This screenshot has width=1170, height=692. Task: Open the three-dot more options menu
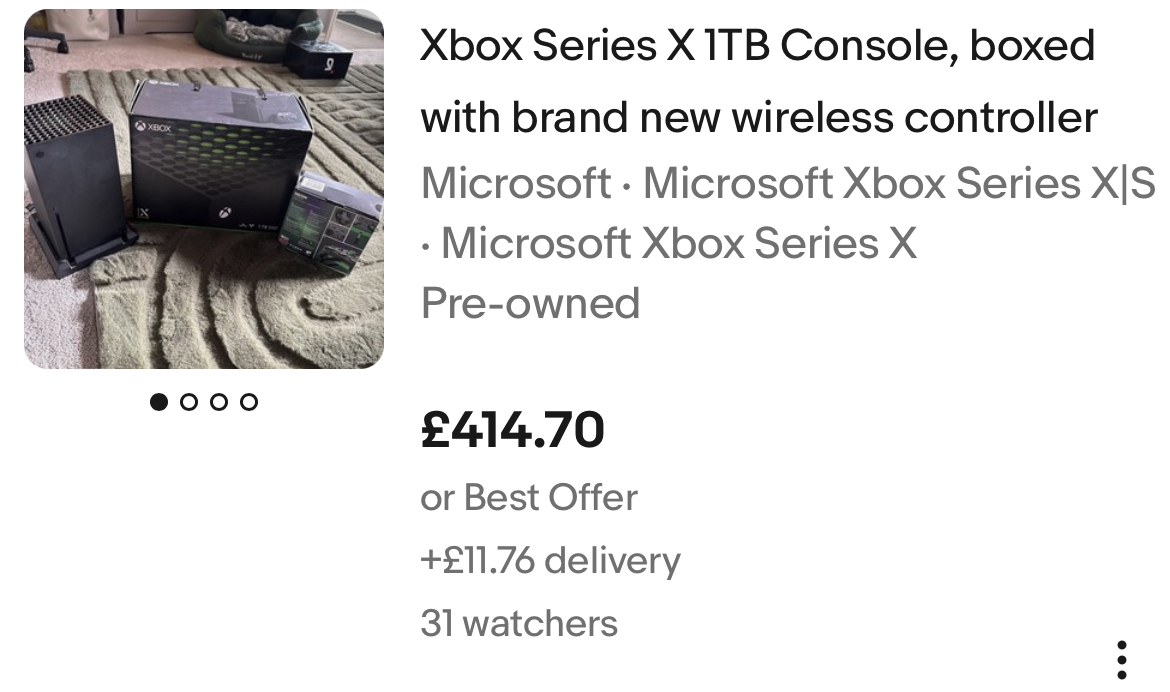coord(1121,660)
